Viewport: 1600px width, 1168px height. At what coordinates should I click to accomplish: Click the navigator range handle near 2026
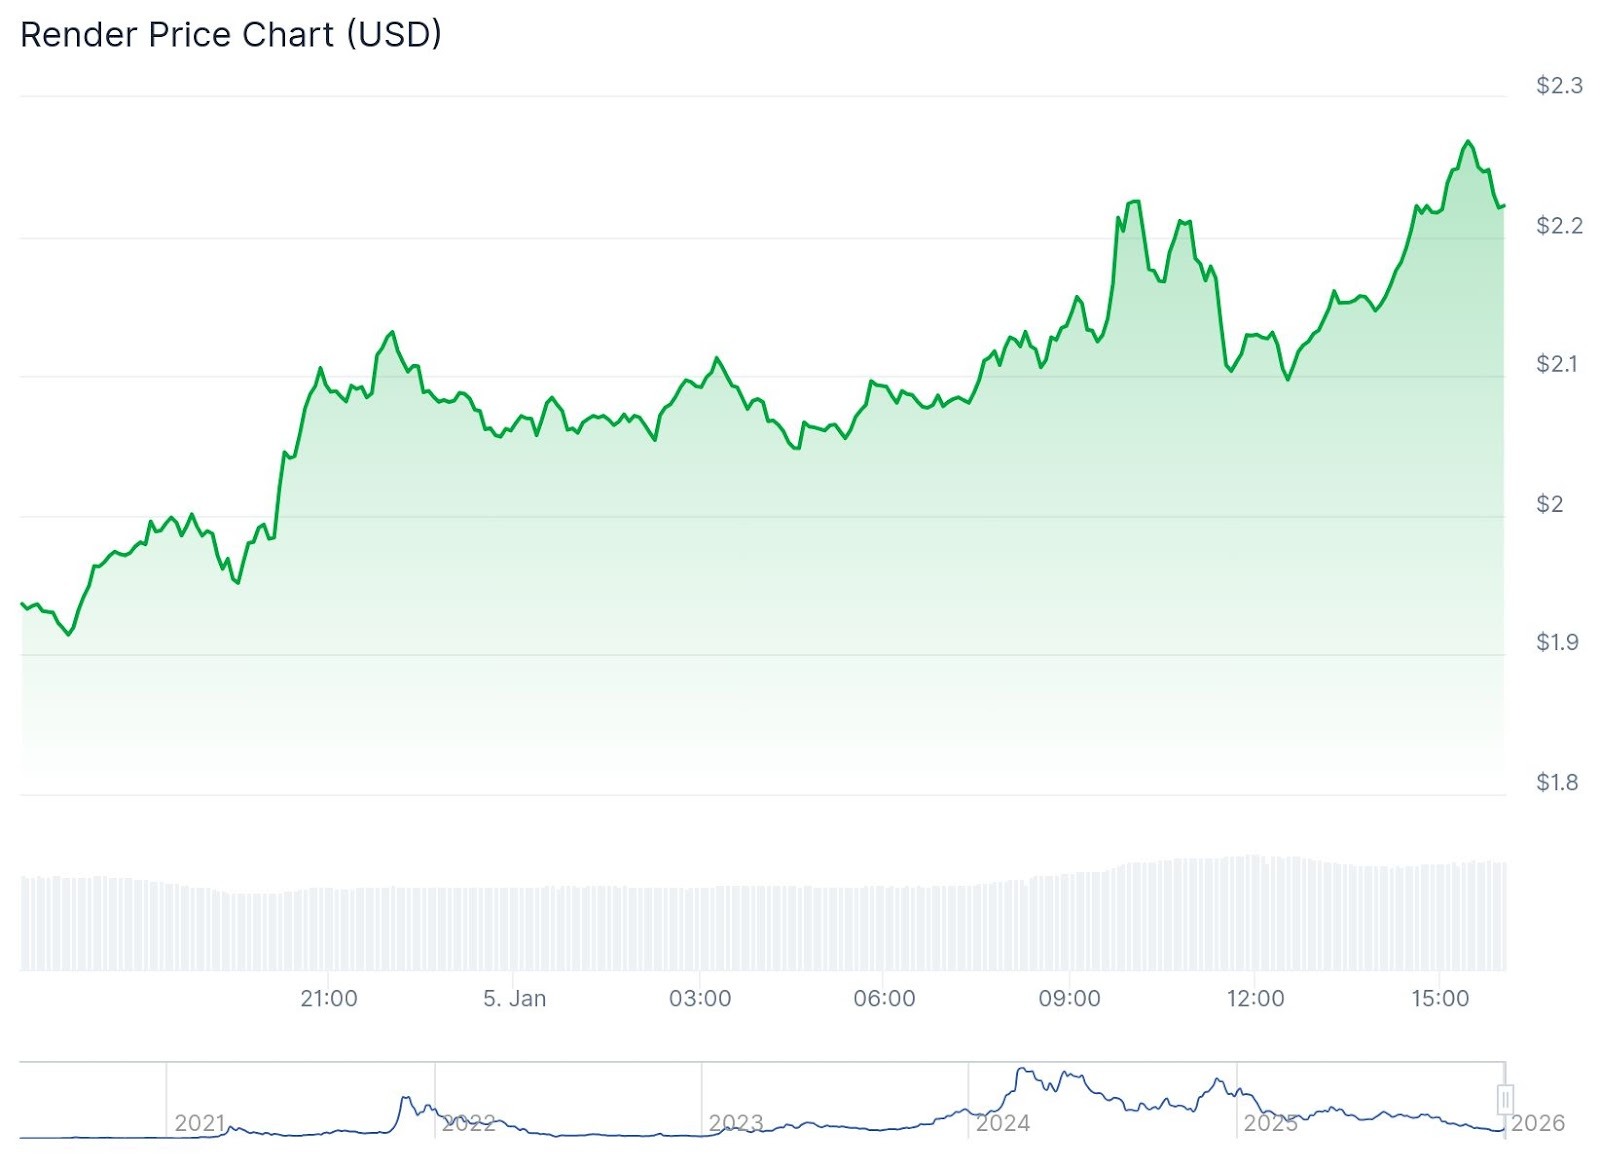click(1505, 1099)
